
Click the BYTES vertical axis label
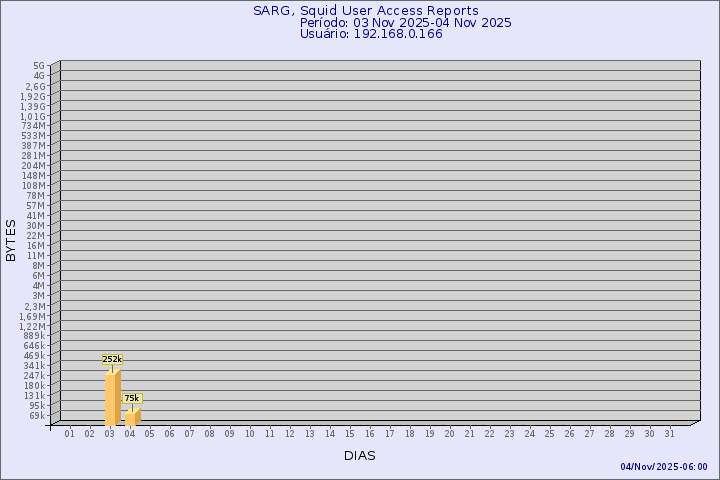point(11,240)
